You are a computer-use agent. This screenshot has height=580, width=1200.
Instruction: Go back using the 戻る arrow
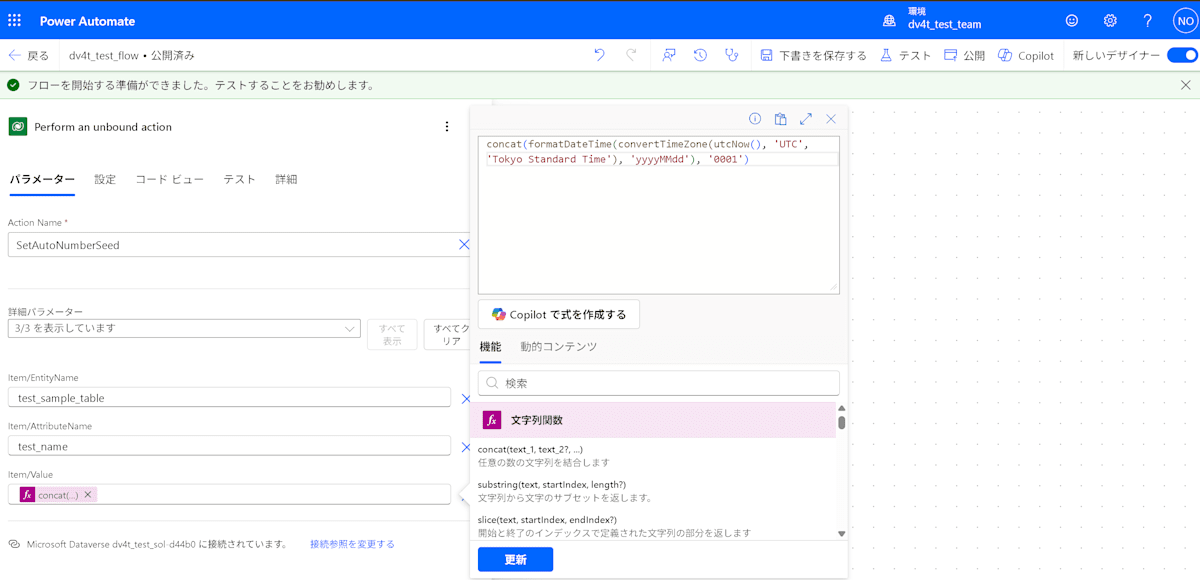coord(28,56)
